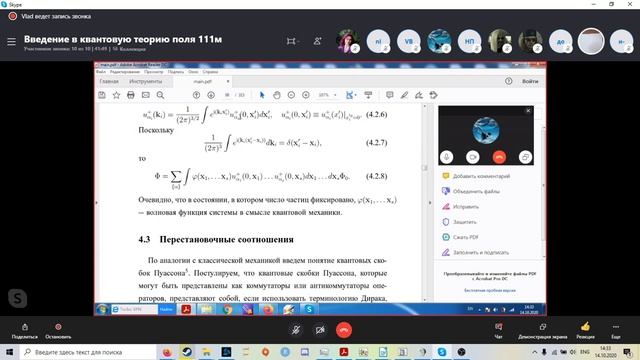Toggle video in floating call window
The height and width of the screenshot is (360, 640).
click(x=473, y=157)
